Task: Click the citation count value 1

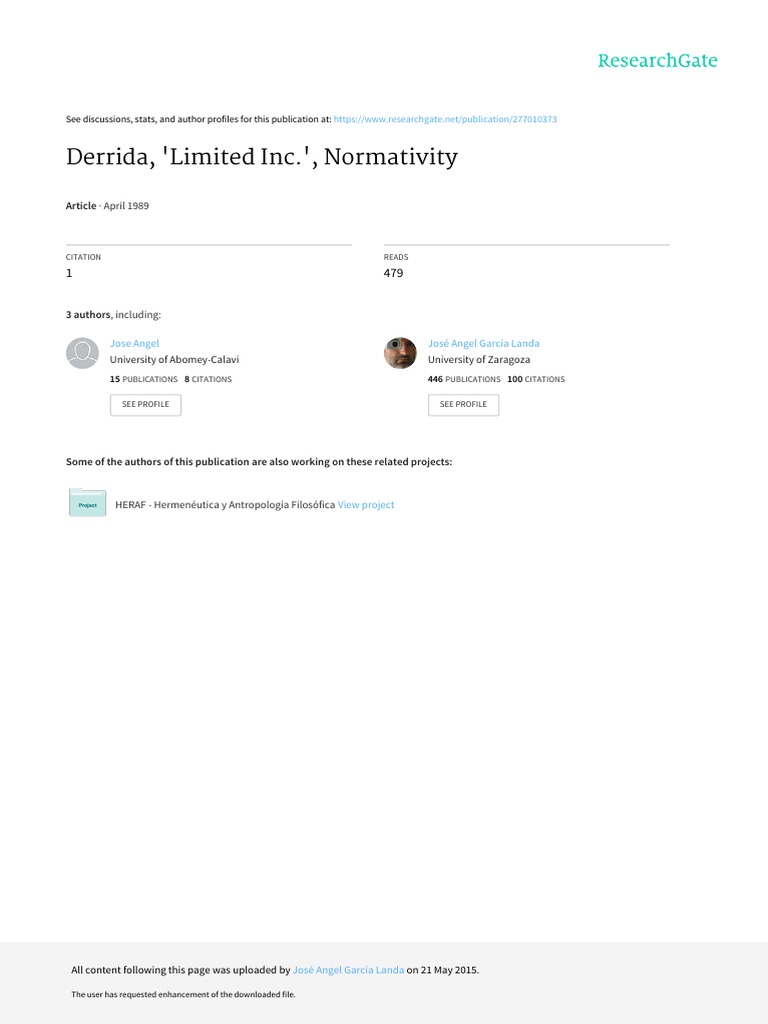Action: click(x=69, y=273)
